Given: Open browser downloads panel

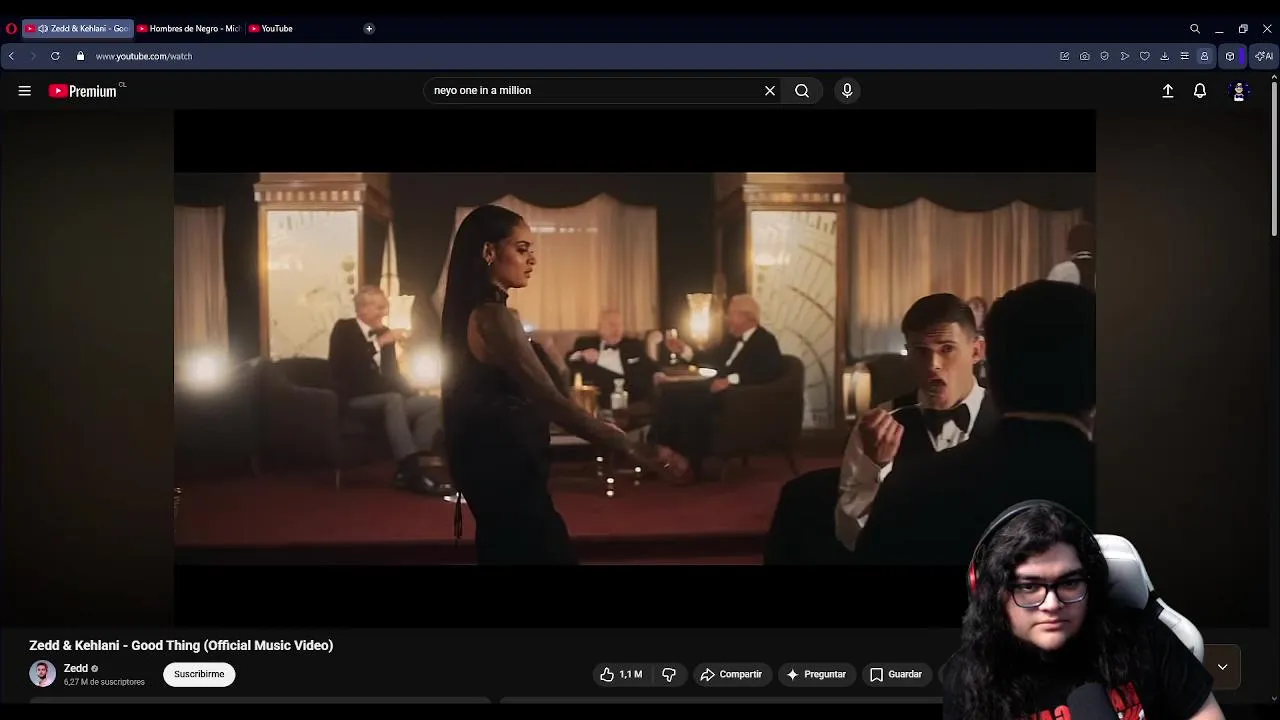Looking at the screenshot, I should coord(1165,56).
